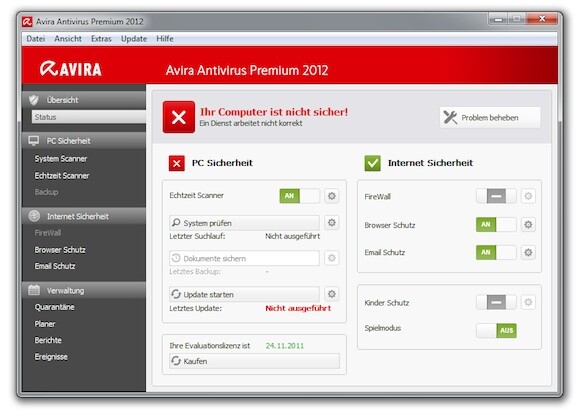Toggle the Spielmodus switch
The height and width of the screenshot is (411, 580).
(496, 330)
